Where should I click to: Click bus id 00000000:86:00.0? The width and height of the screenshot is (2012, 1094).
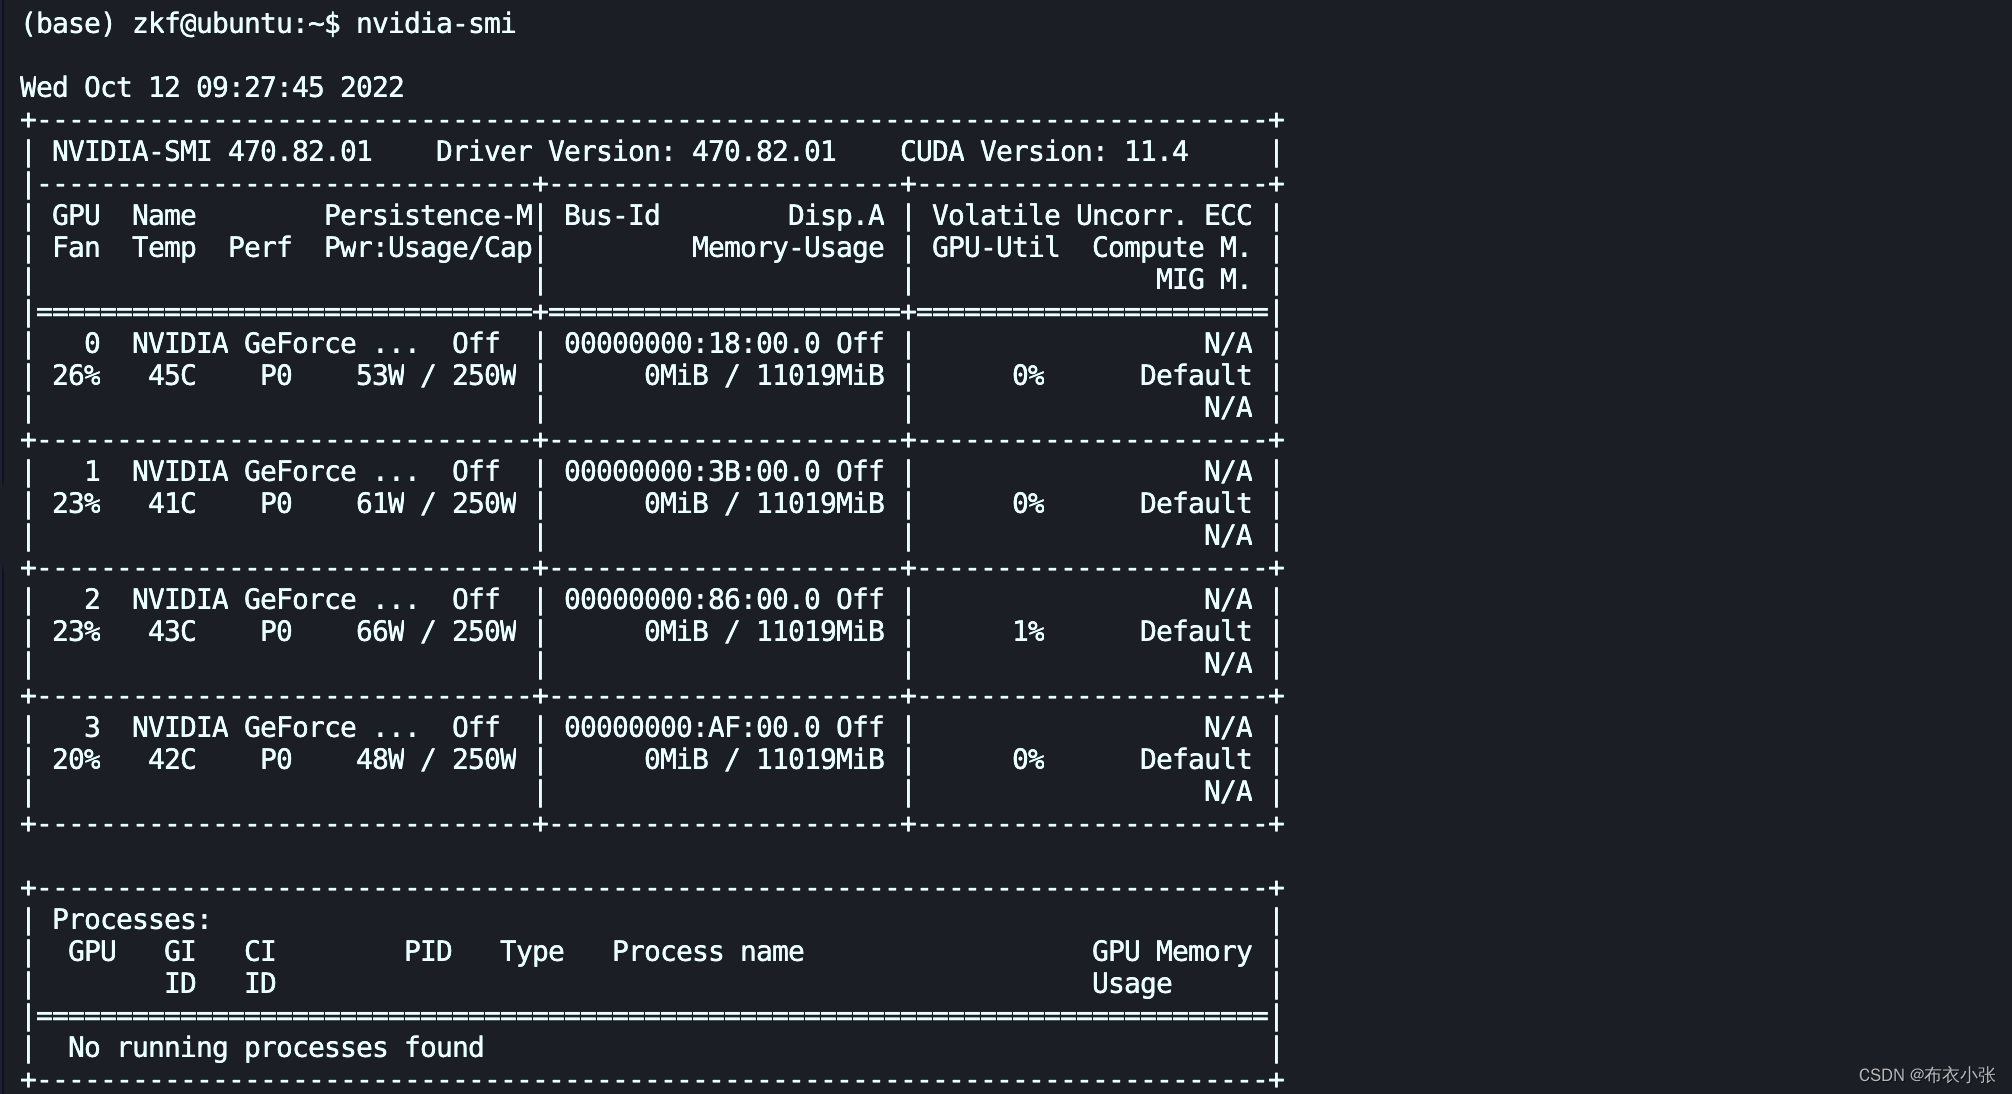pyautogui.click(x=692, y=599)
